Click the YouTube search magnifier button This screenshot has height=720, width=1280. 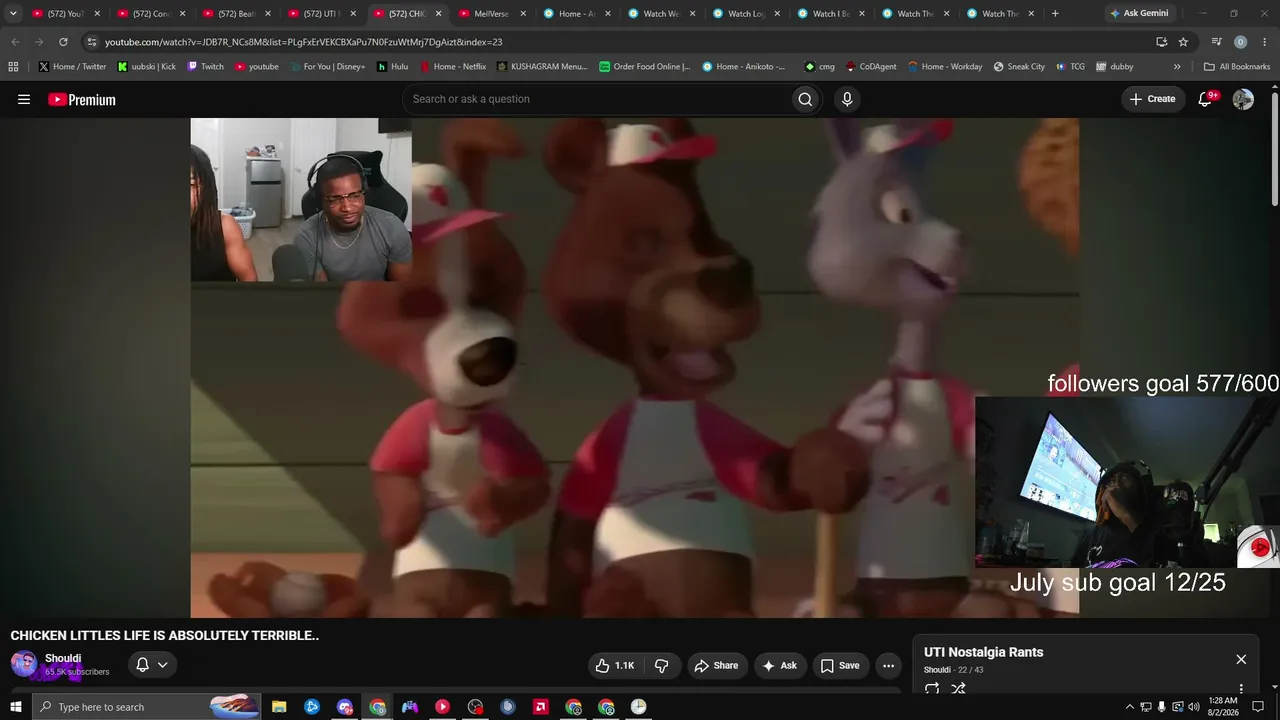[805, 99]
